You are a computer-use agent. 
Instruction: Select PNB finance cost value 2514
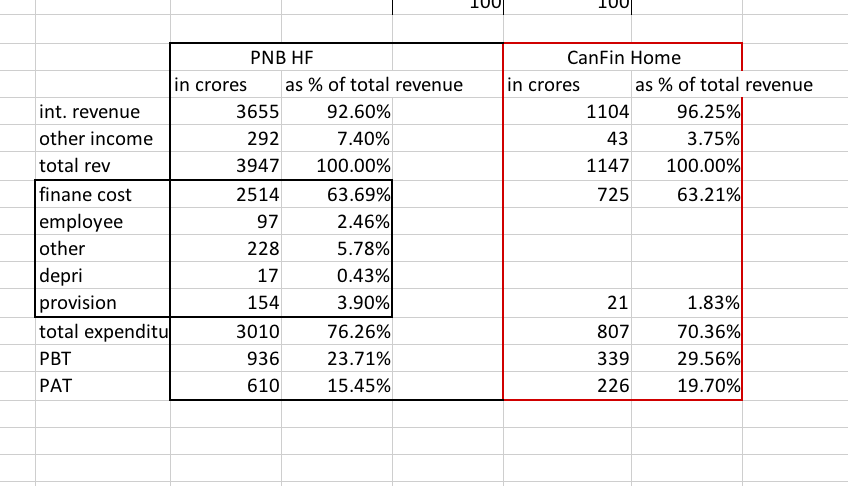pos(226,194)
